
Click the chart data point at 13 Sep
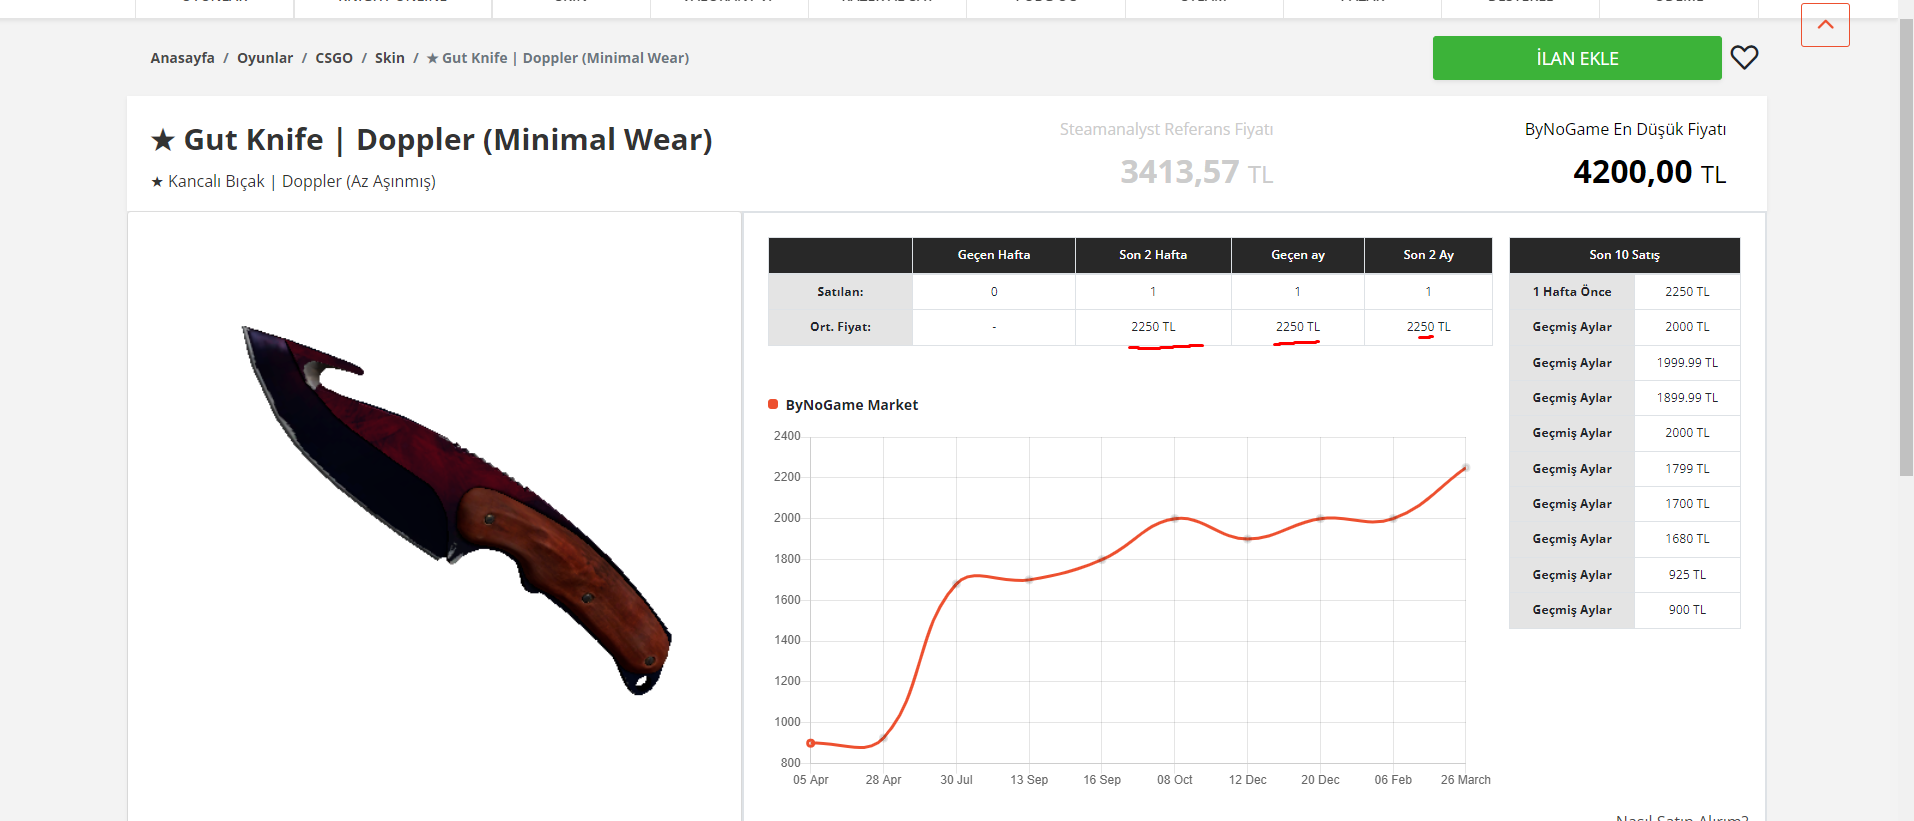click(x=1029, y=580)
